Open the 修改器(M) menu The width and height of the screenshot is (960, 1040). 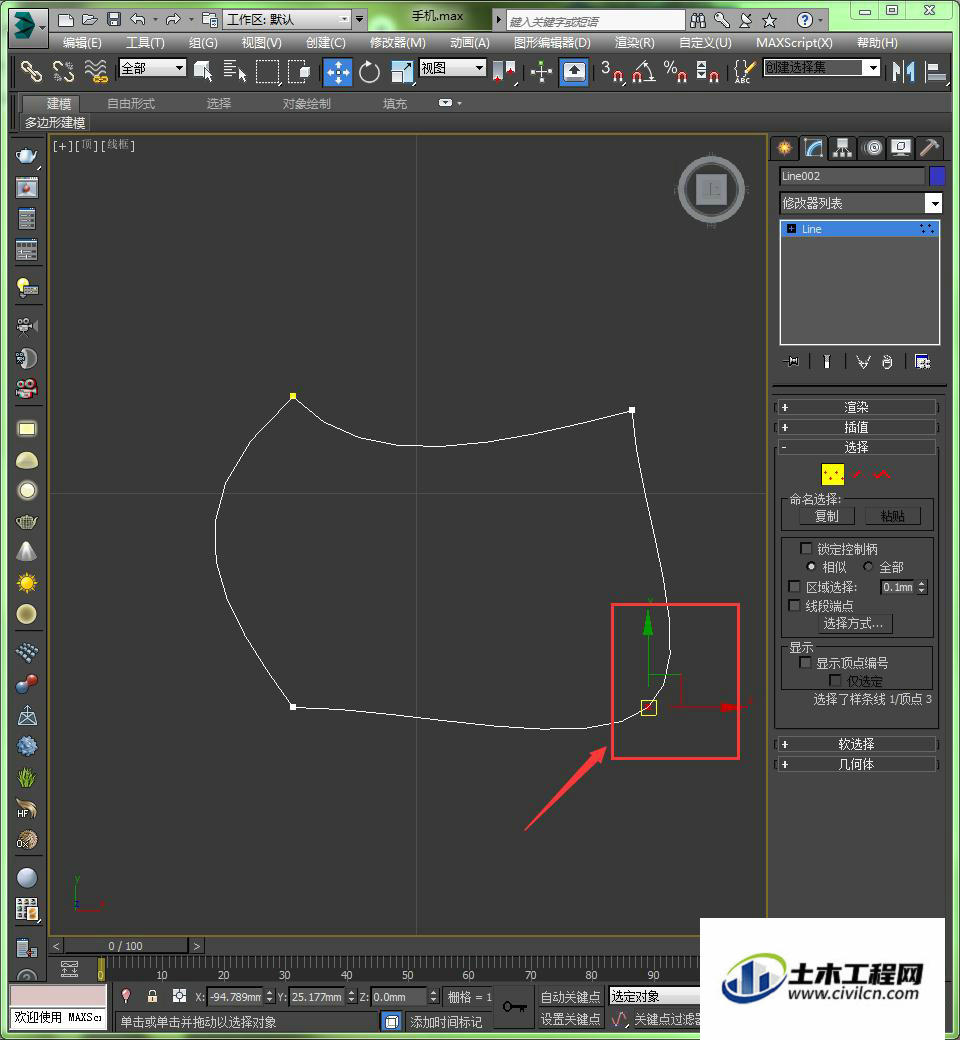[397, 42]
